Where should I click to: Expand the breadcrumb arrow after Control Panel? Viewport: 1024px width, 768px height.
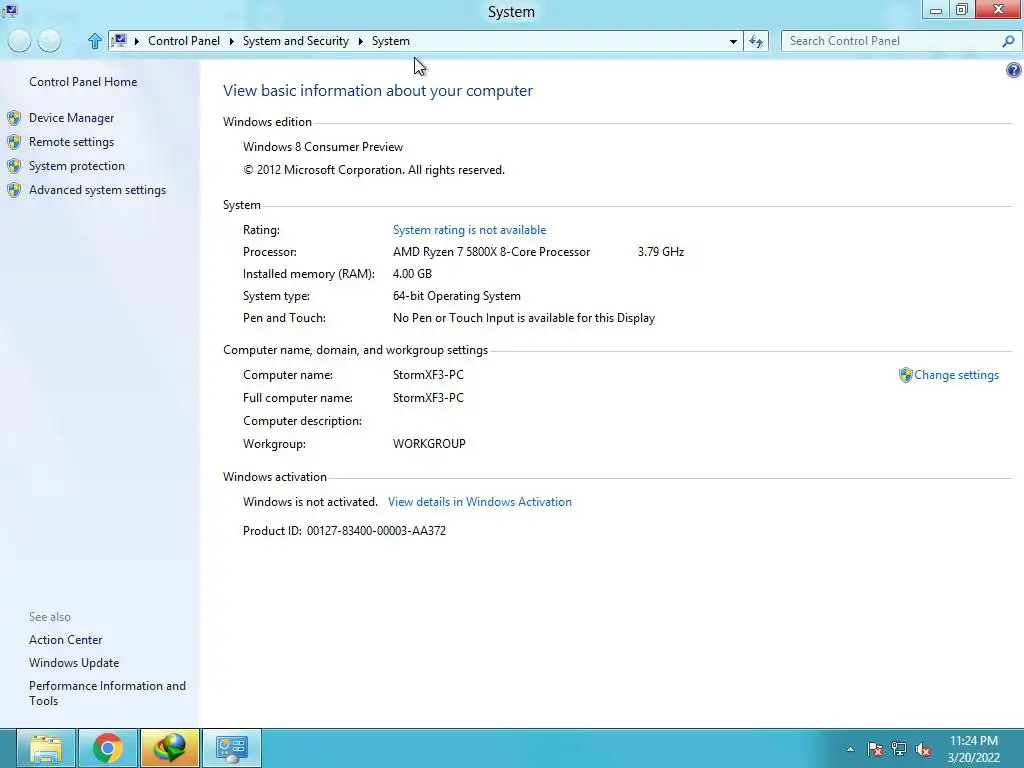231,41
